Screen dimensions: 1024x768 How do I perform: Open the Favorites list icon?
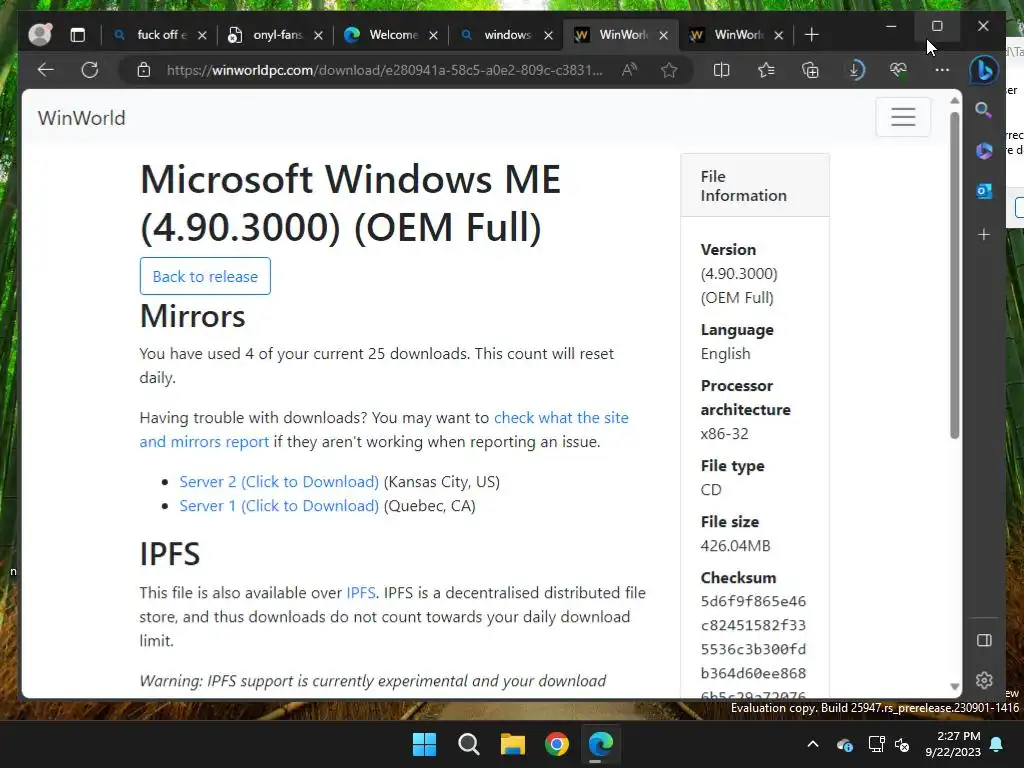[766, 70]
